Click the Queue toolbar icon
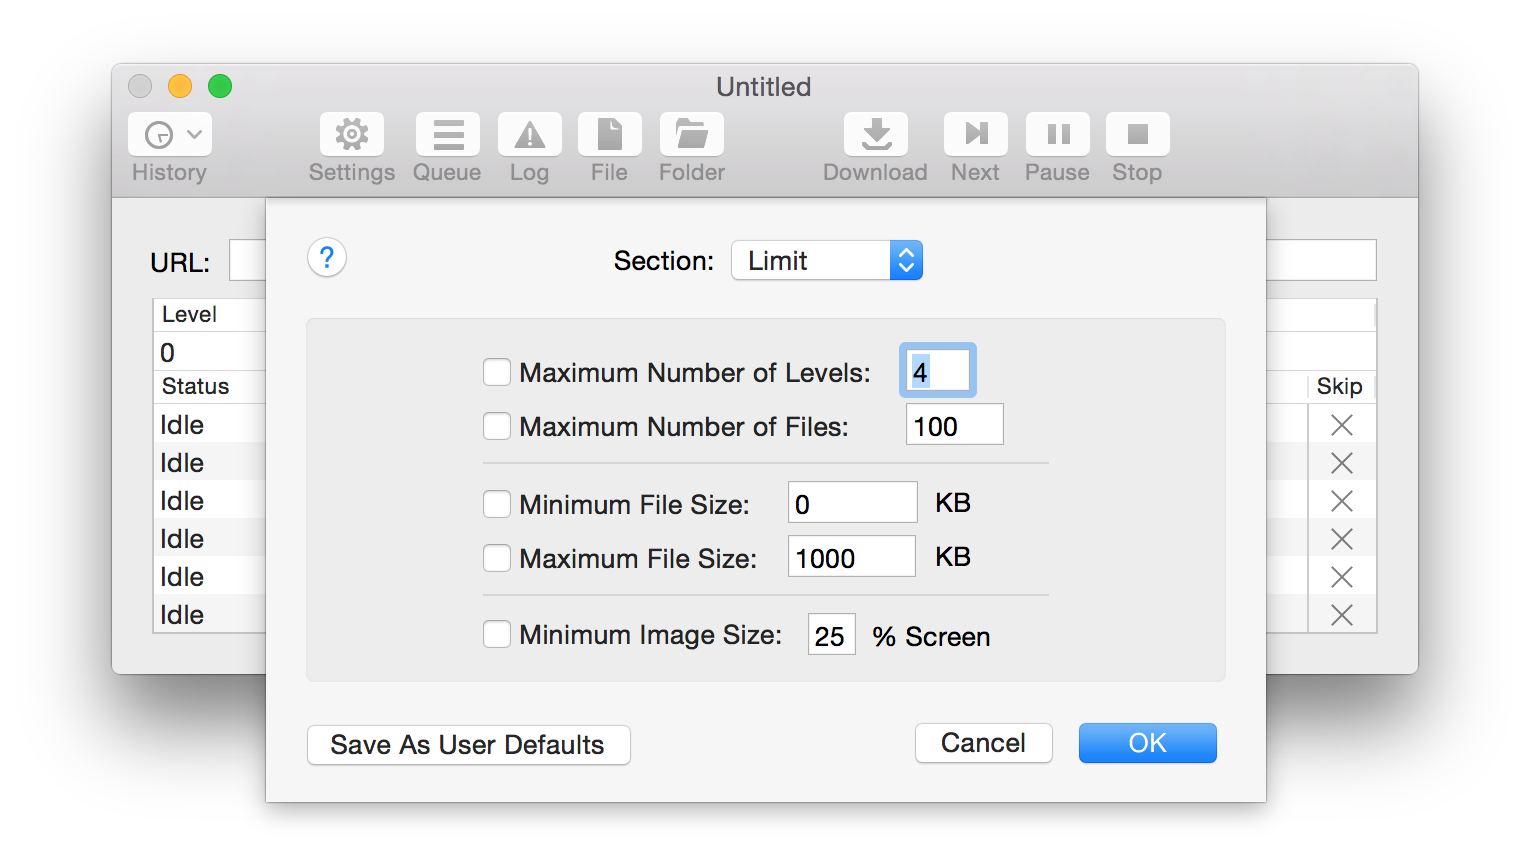Image resolution: width=1530 pixels, height=844 pixels. [447, 135]
